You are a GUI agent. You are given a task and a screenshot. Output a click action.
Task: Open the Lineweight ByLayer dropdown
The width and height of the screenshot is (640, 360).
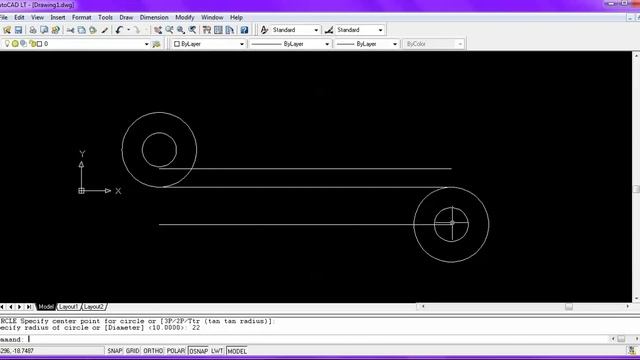point(395,44)
